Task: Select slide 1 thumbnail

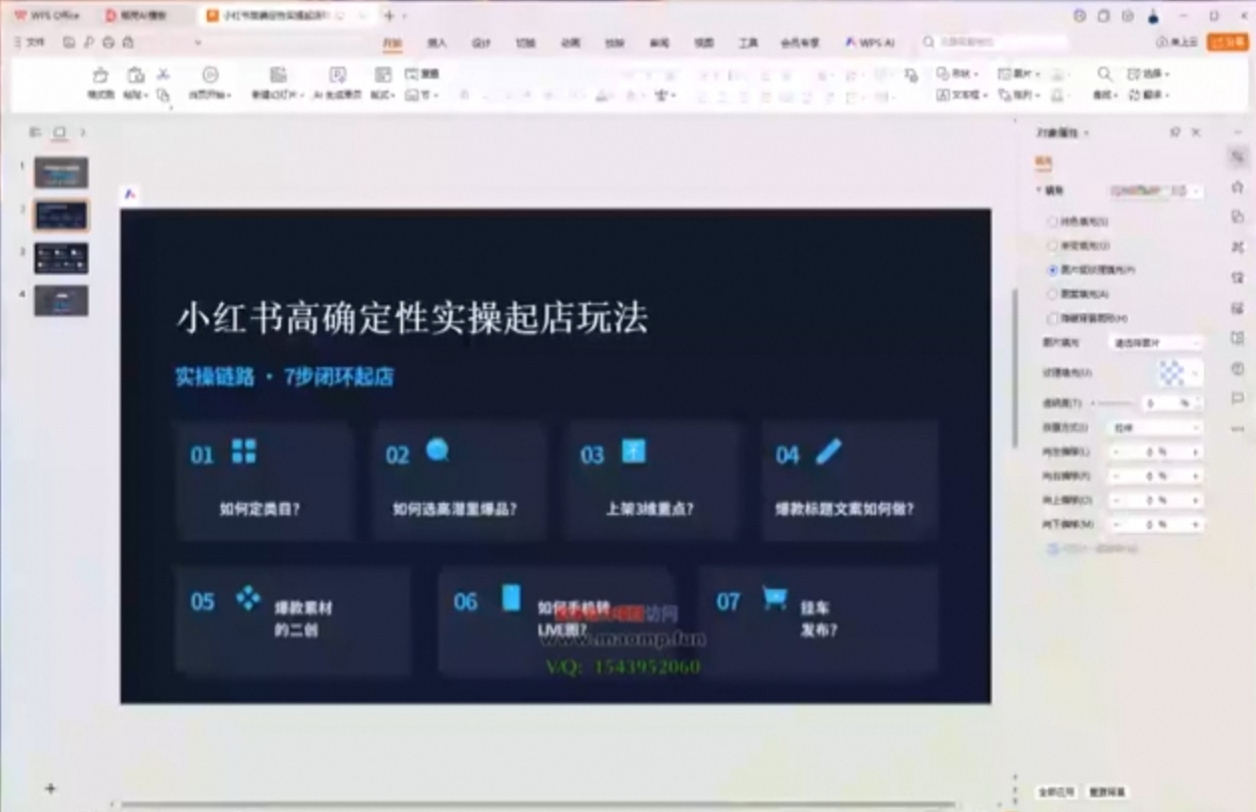Action: click(x=61, y=173)
